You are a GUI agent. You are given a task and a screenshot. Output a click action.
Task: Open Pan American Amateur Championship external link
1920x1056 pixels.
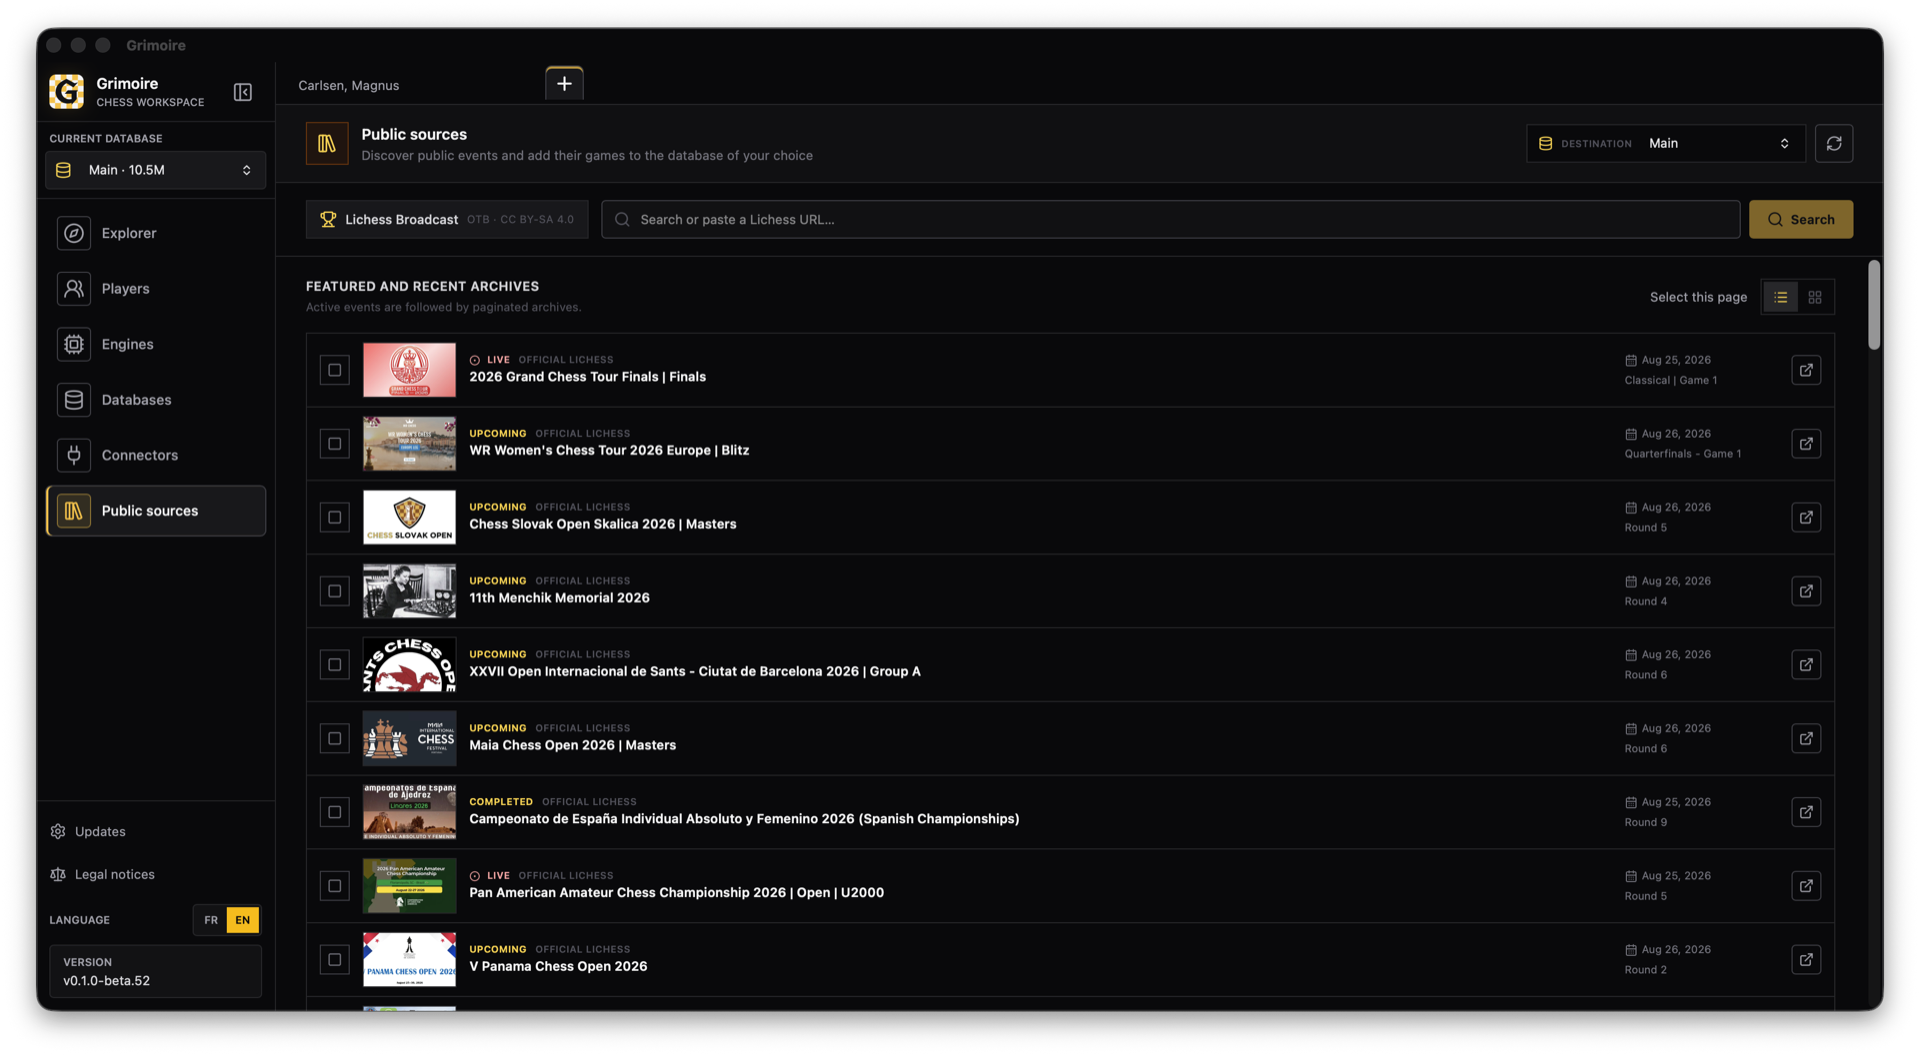coord(1806,886)
